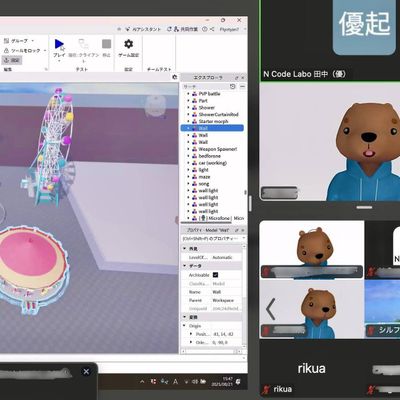Select the rikua participant tile
400x400 pixels.
pos(311,369)
